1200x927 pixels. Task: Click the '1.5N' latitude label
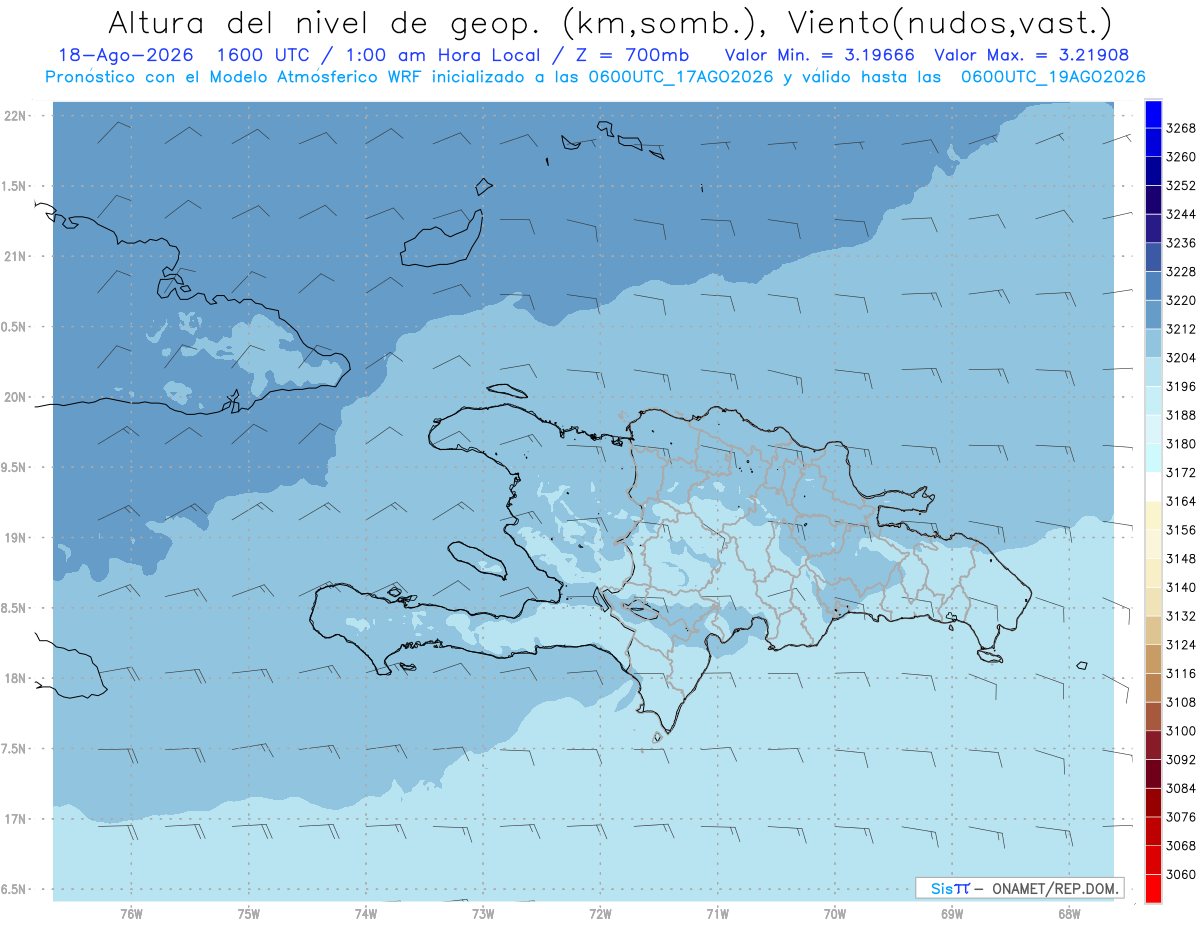click(14, 186)
